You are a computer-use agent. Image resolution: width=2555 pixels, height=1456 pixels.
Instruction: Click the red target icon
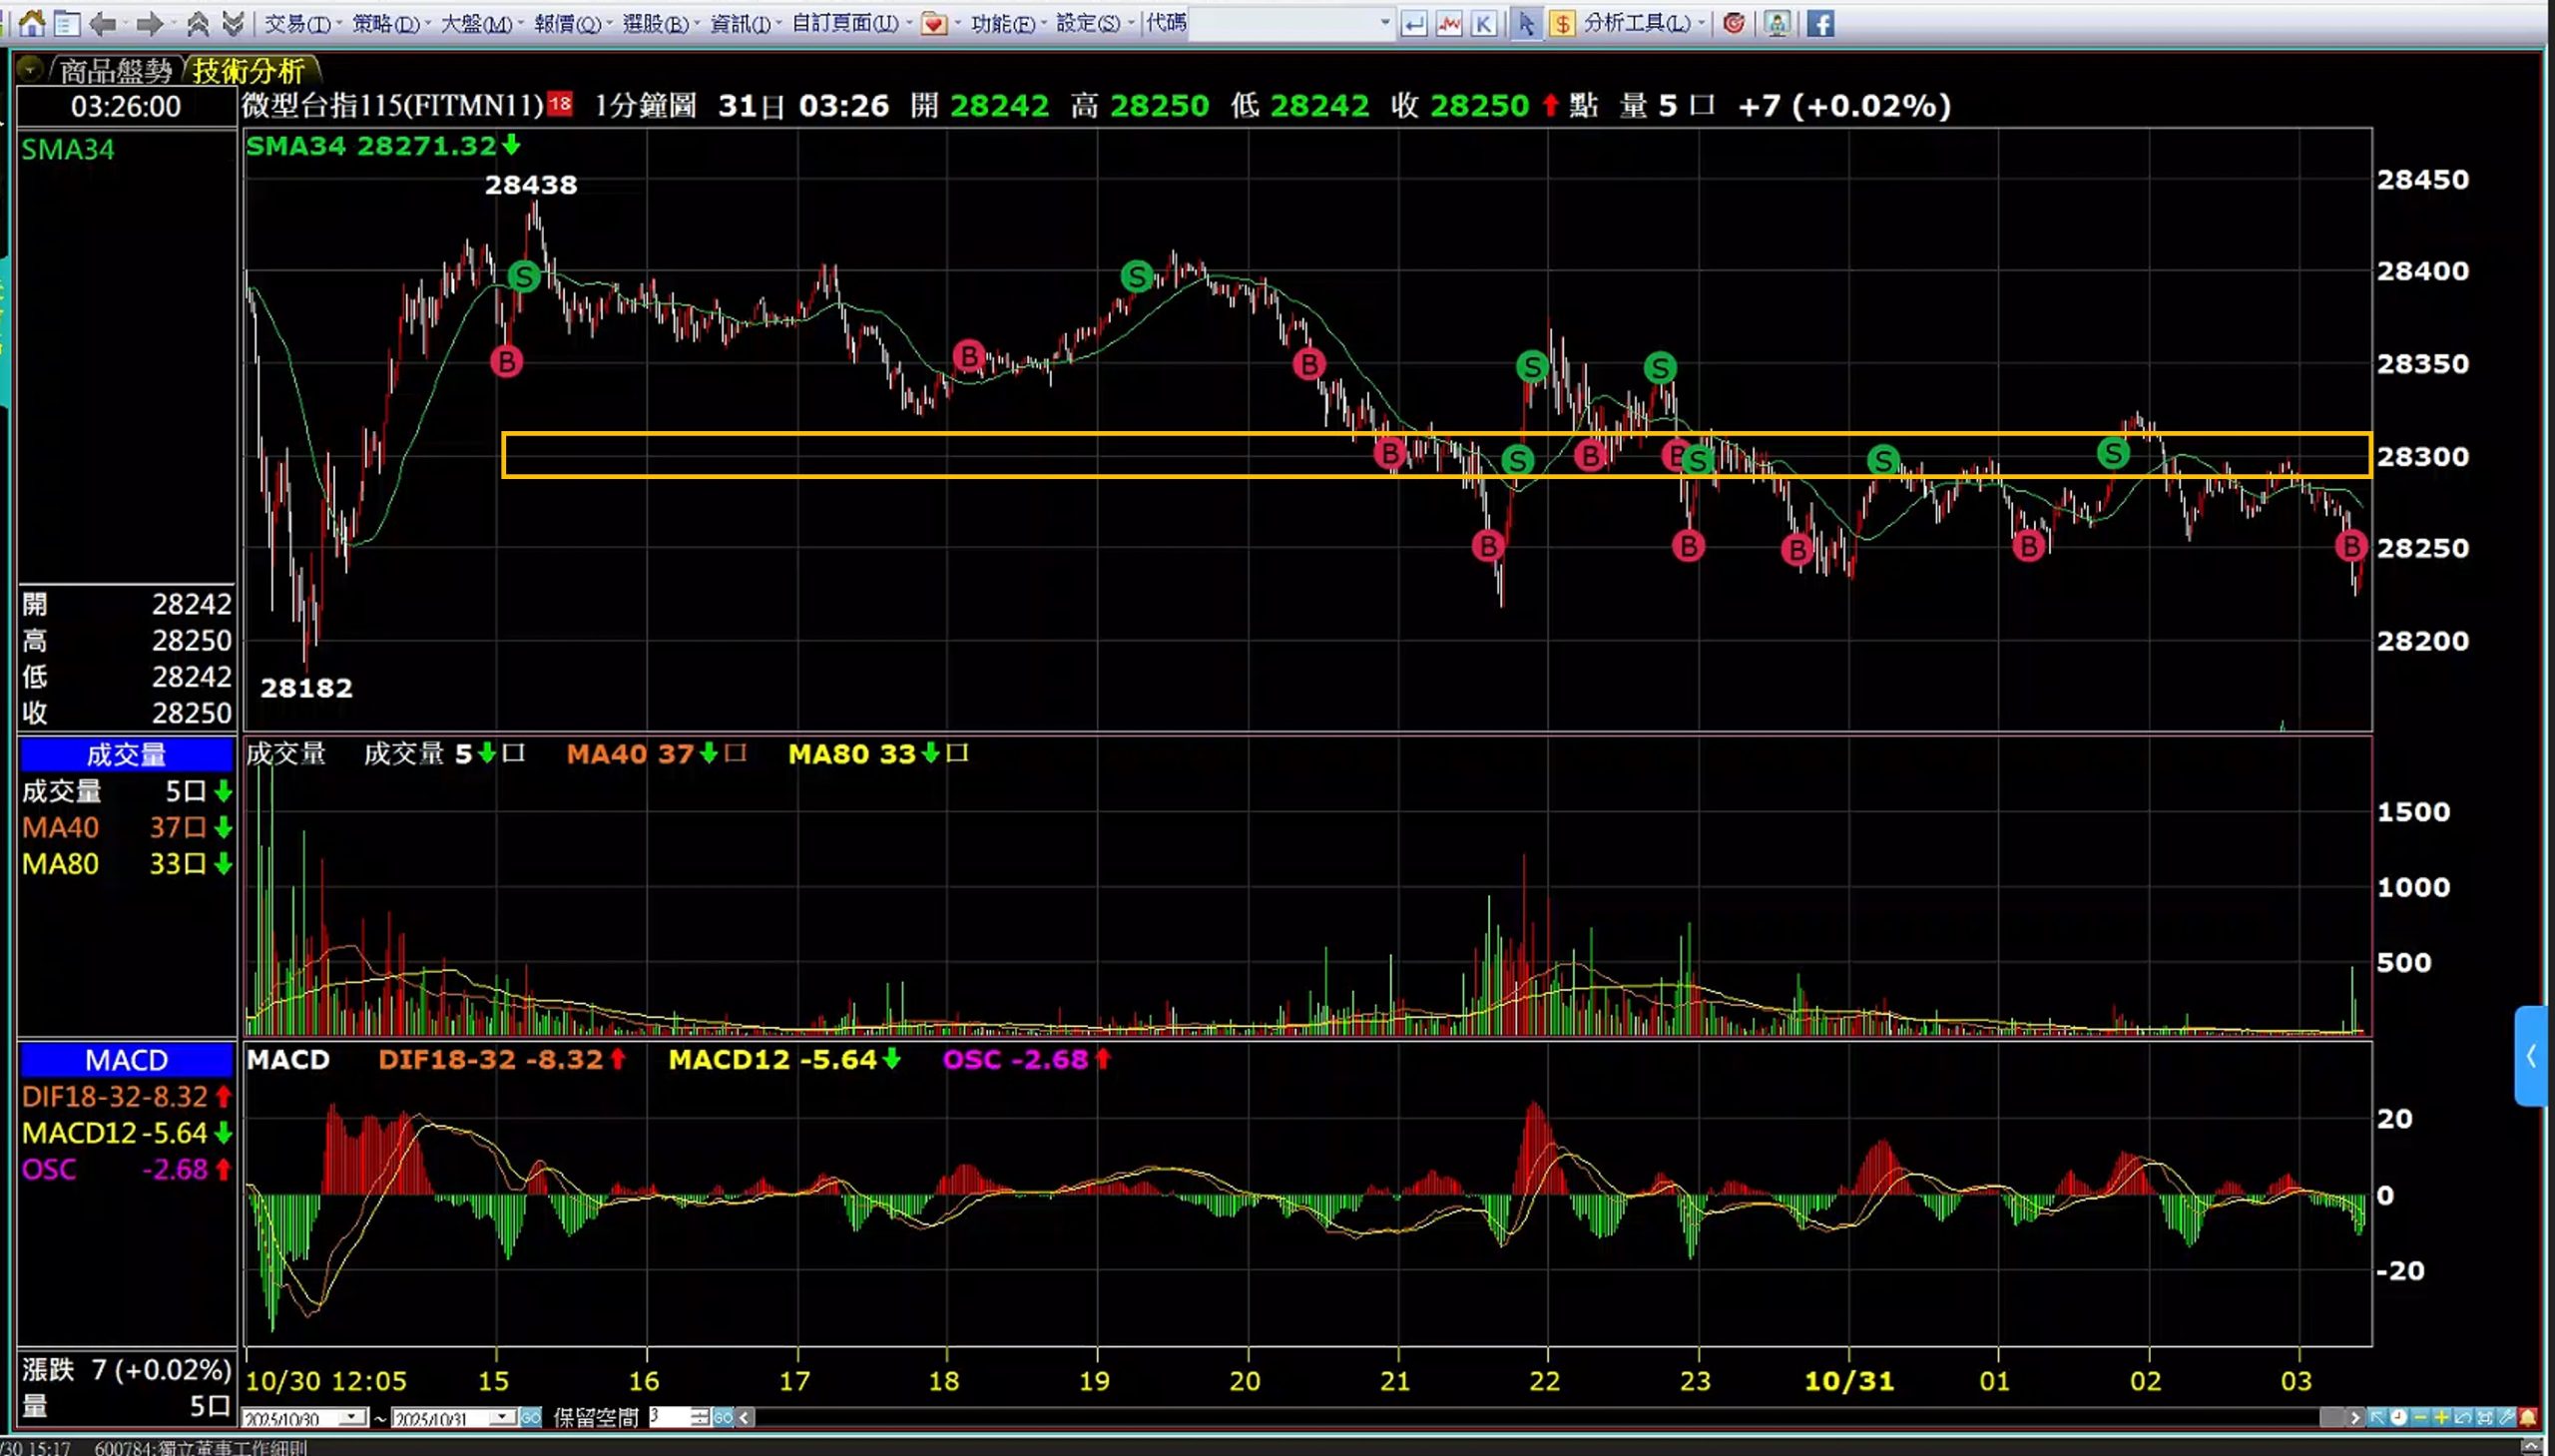coord(1734,23)
